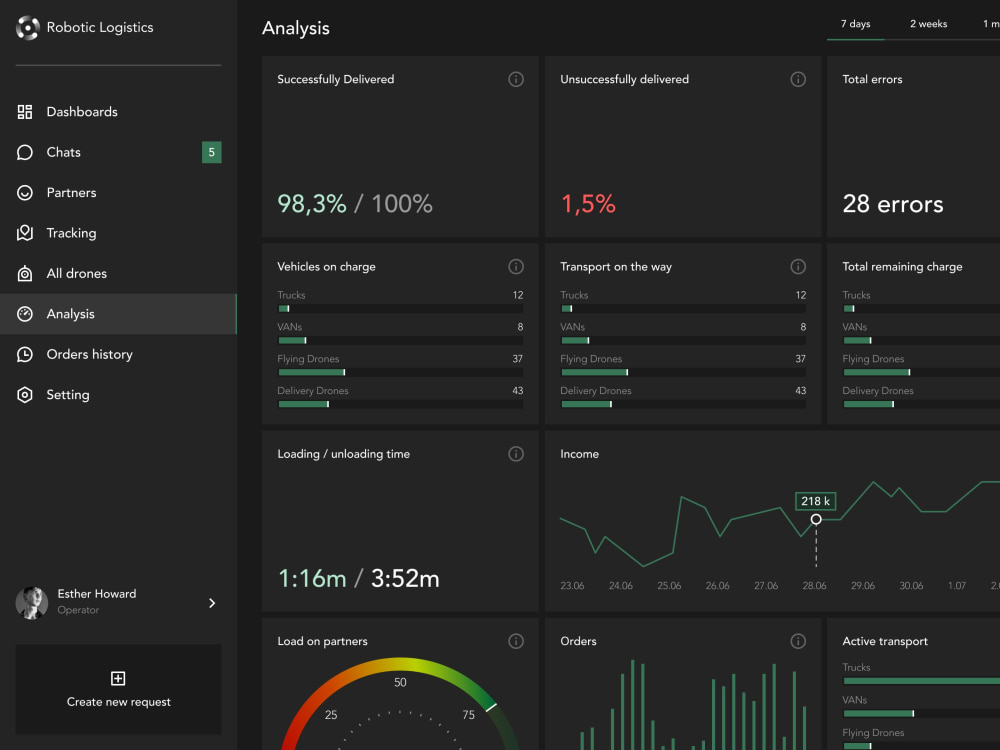
Task: Show info for Load on partners
Action: (x=516, y=641)
